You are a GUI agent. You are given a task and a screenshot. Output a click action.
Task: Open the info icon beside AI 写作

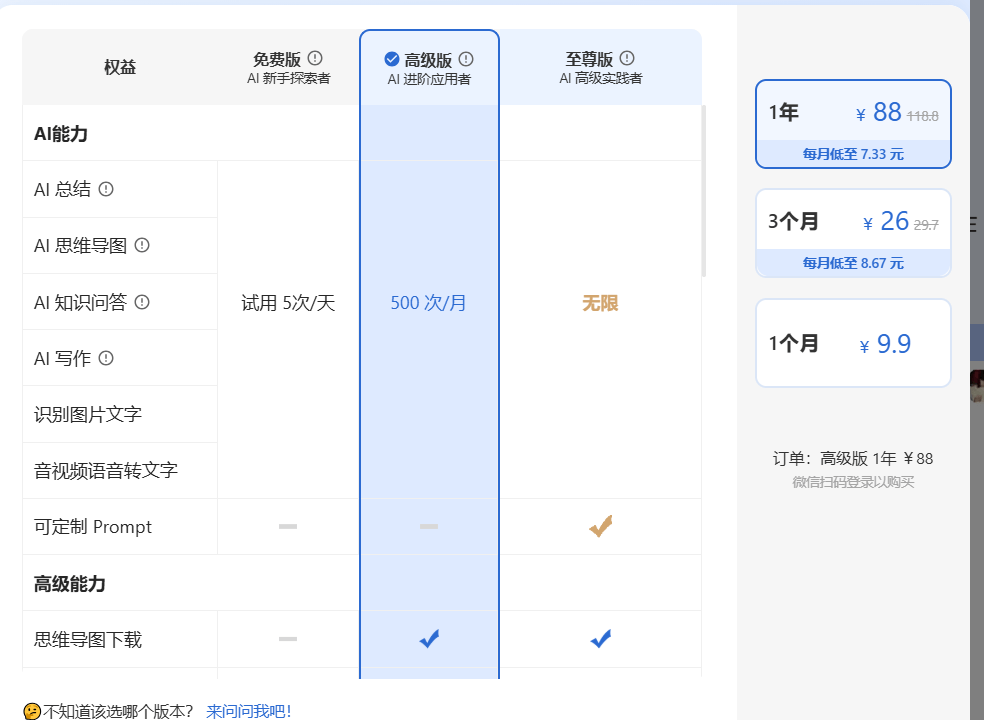(x=108, y=357)
